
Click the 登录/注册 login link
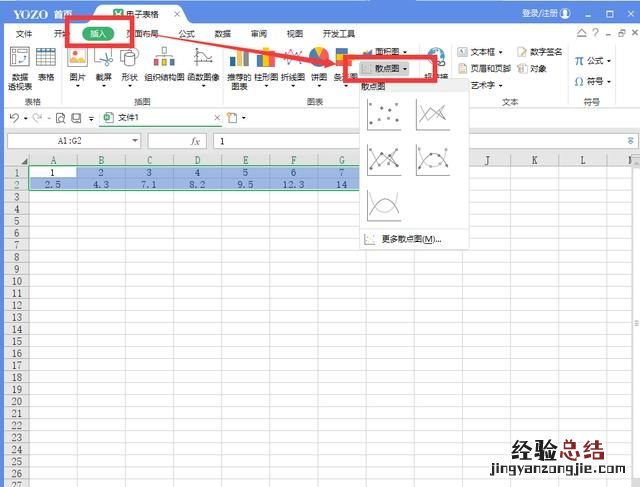540,13
